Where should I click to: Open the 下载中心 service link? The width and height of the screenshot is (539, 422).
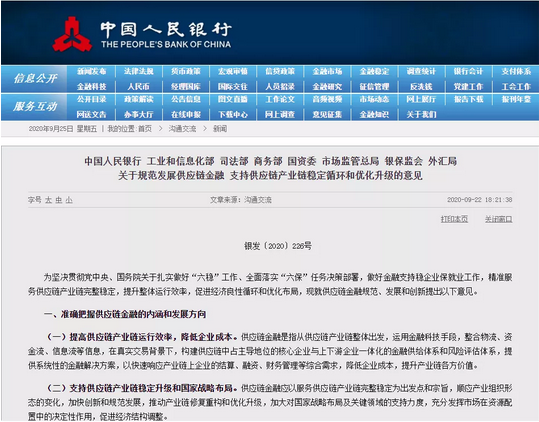233,114
